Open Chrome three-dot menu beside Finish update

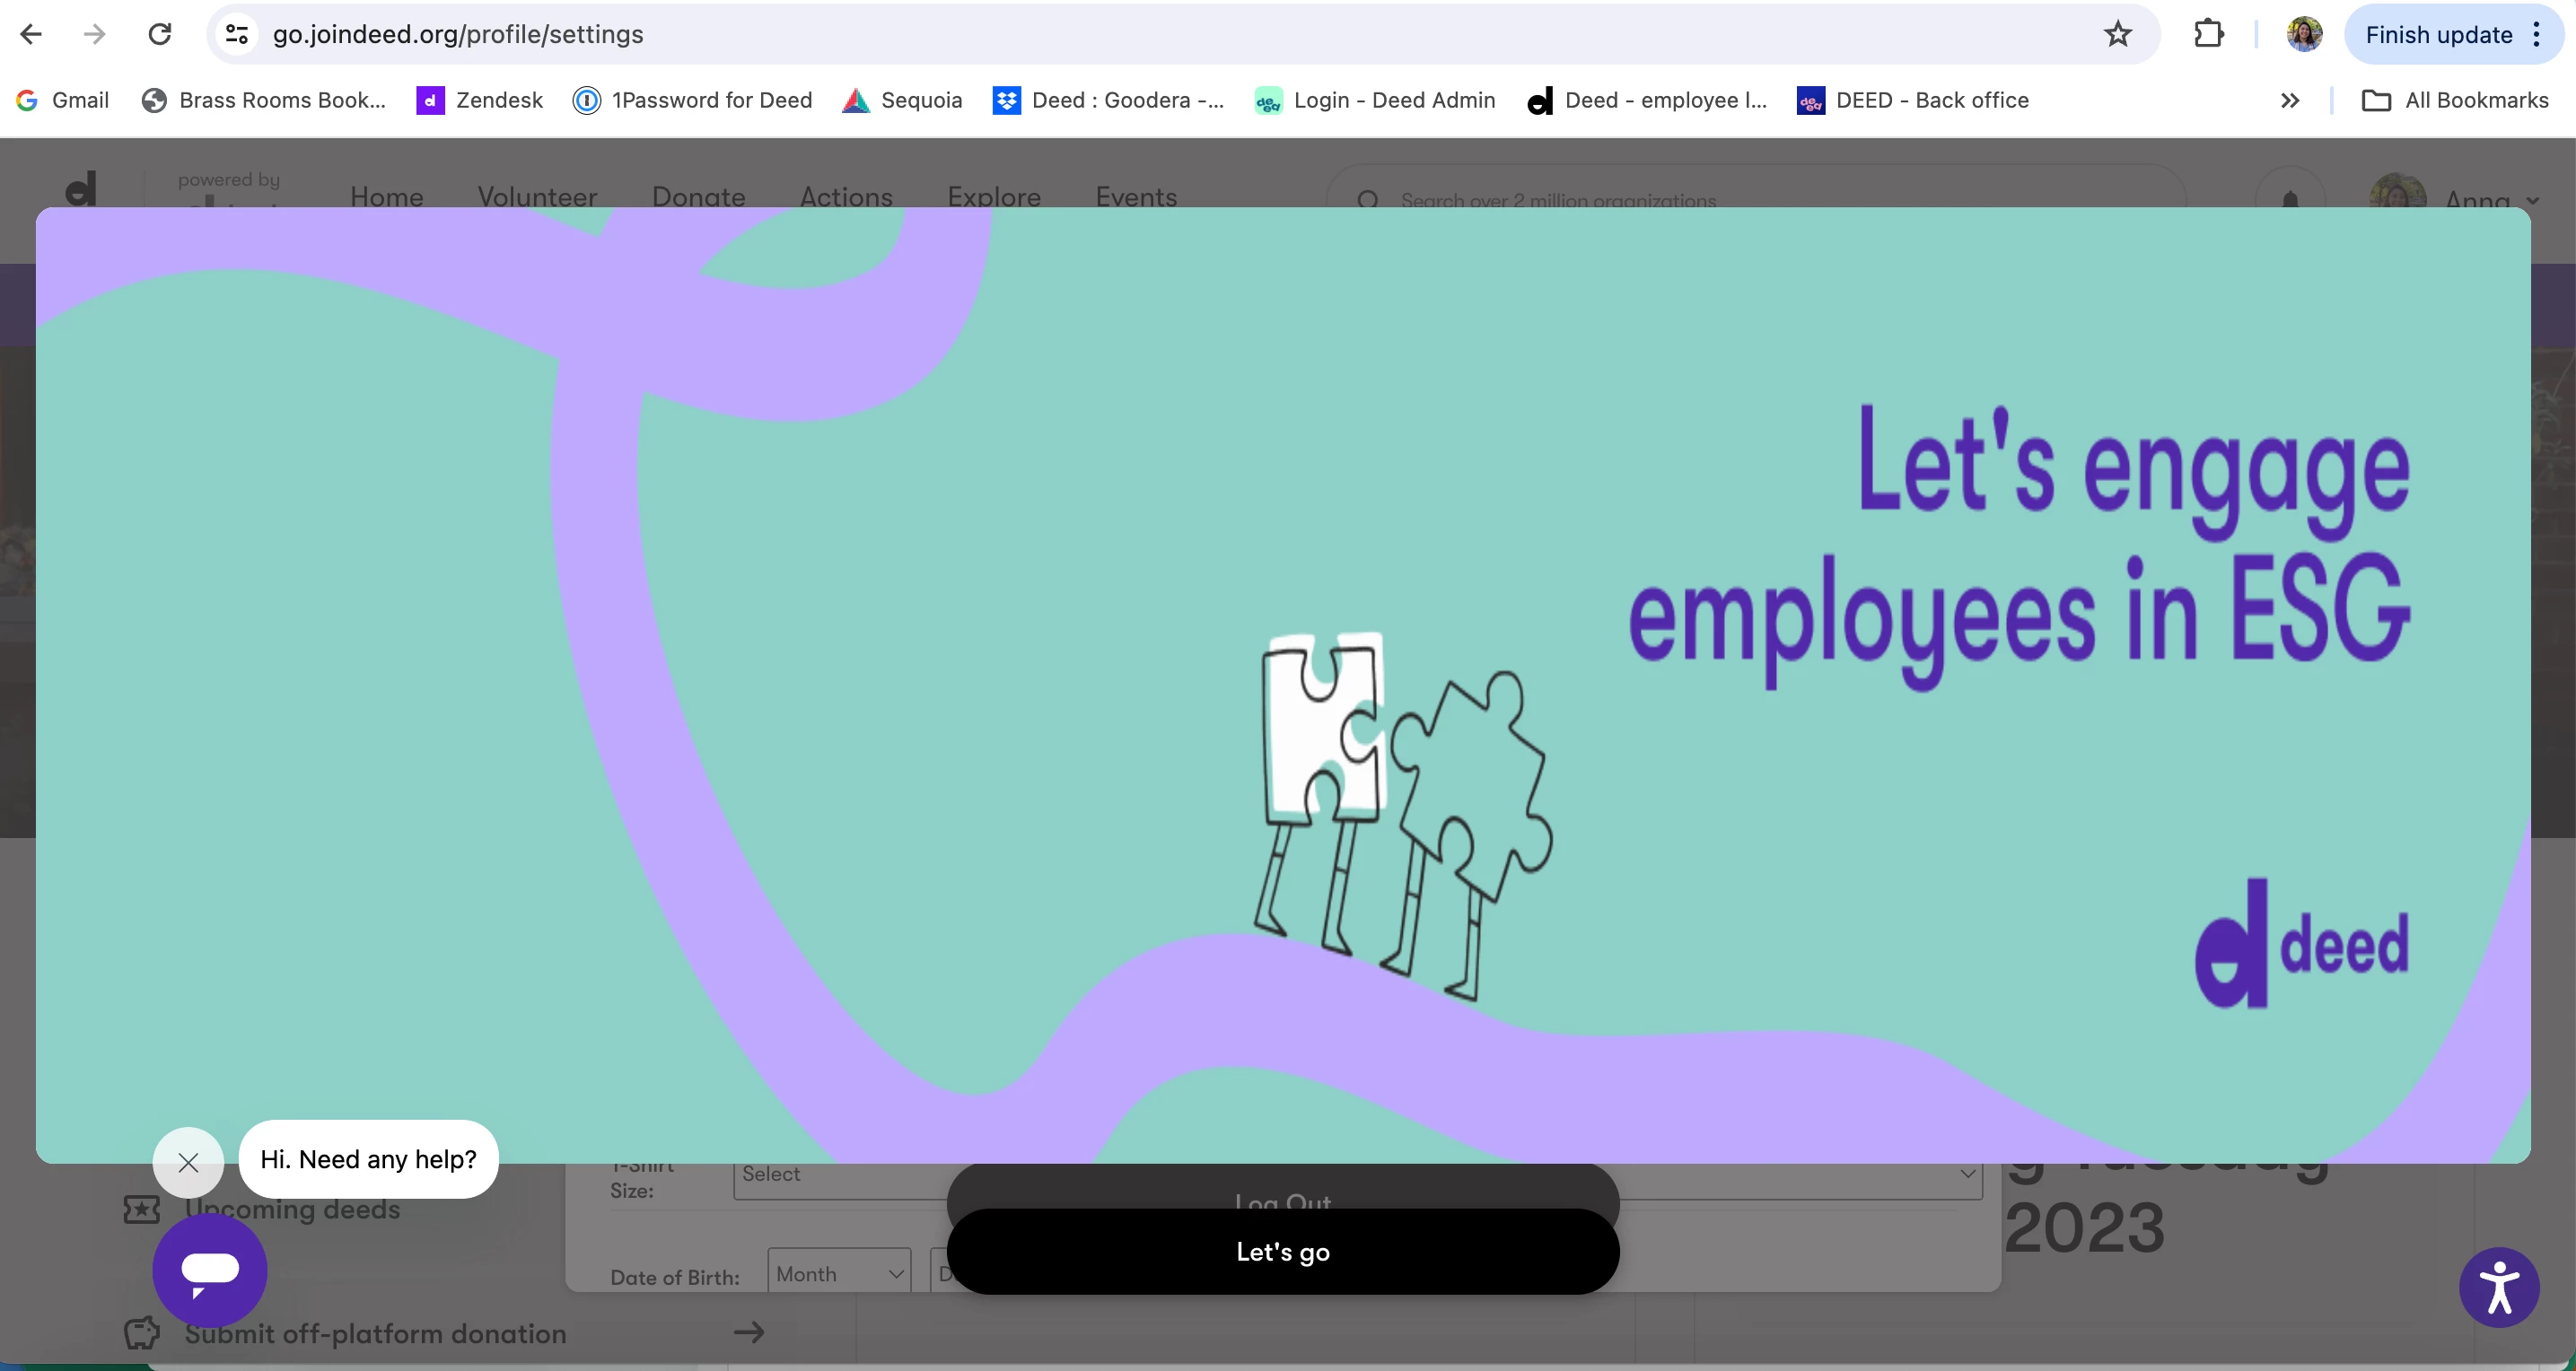2537,34
